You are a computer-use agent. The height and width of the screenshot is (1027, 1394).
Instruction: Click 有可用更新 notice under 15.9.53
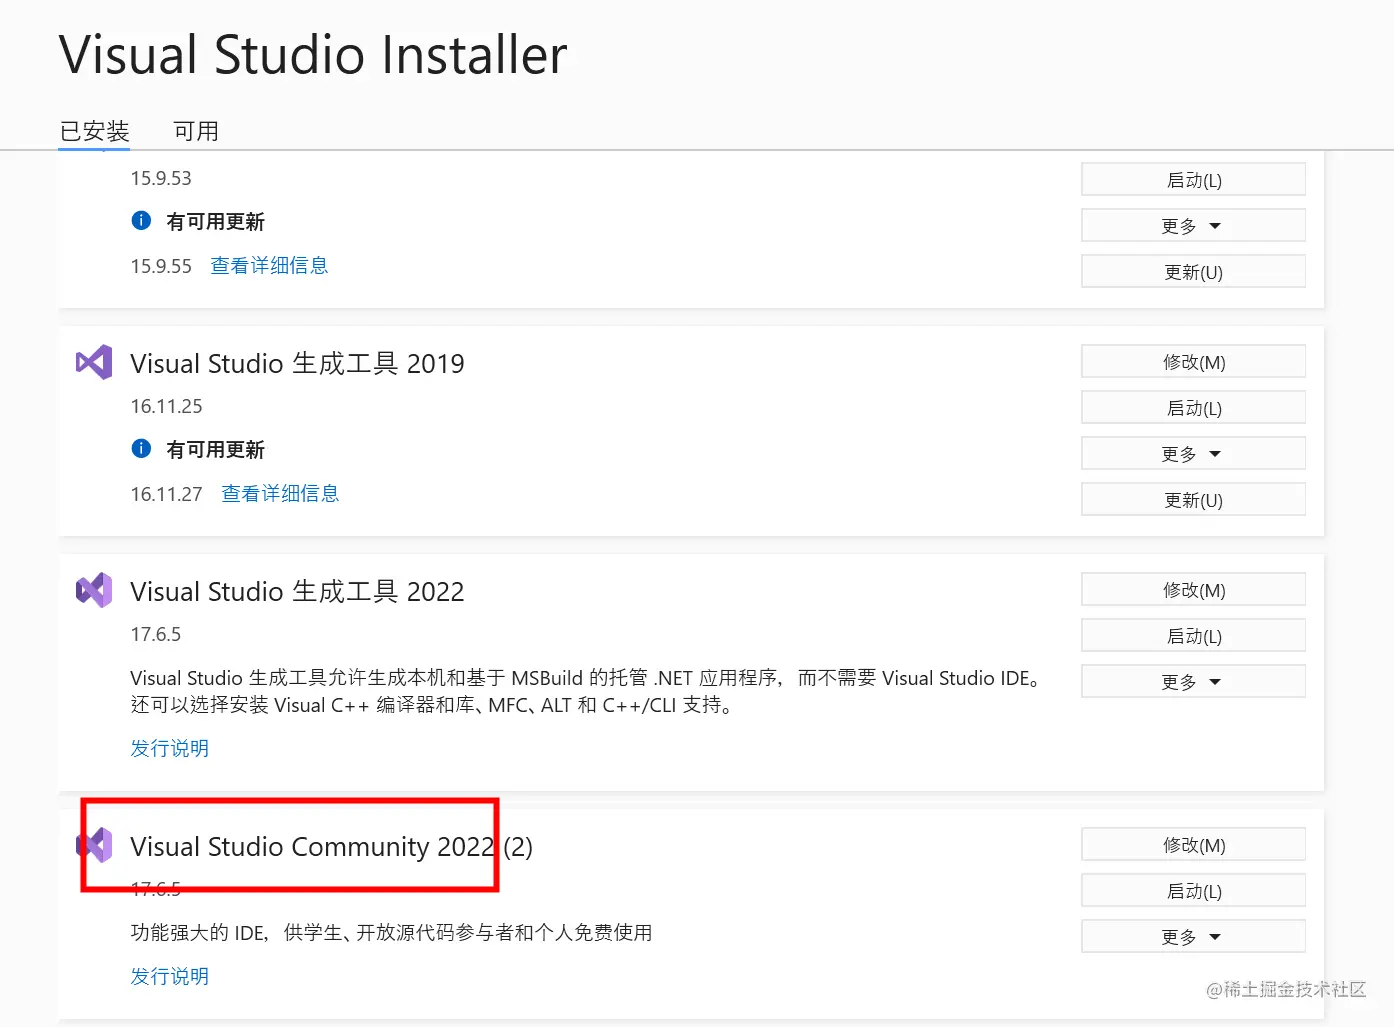click(215, 221)
